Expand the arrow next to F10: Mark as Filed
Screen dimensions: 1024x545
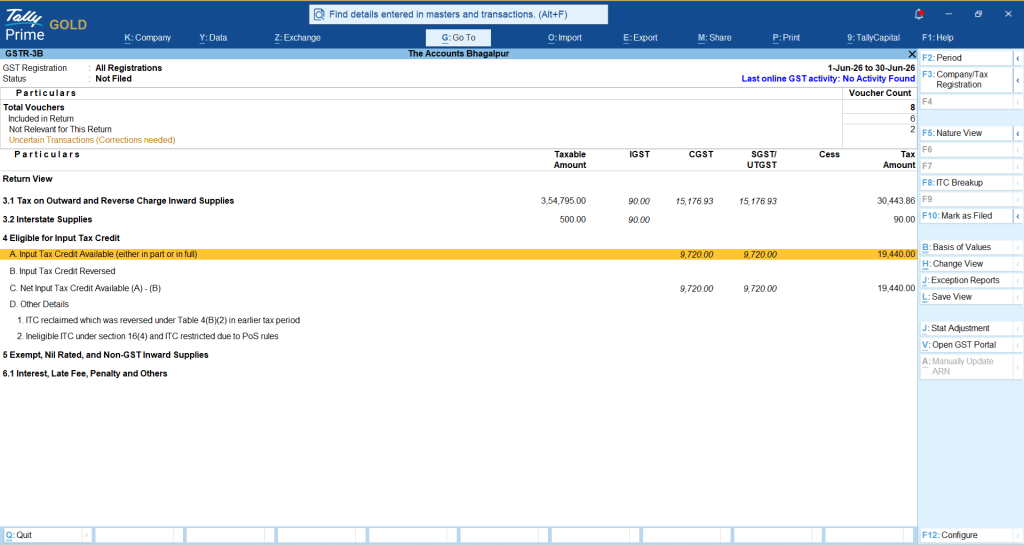(x=1017, y=216)
